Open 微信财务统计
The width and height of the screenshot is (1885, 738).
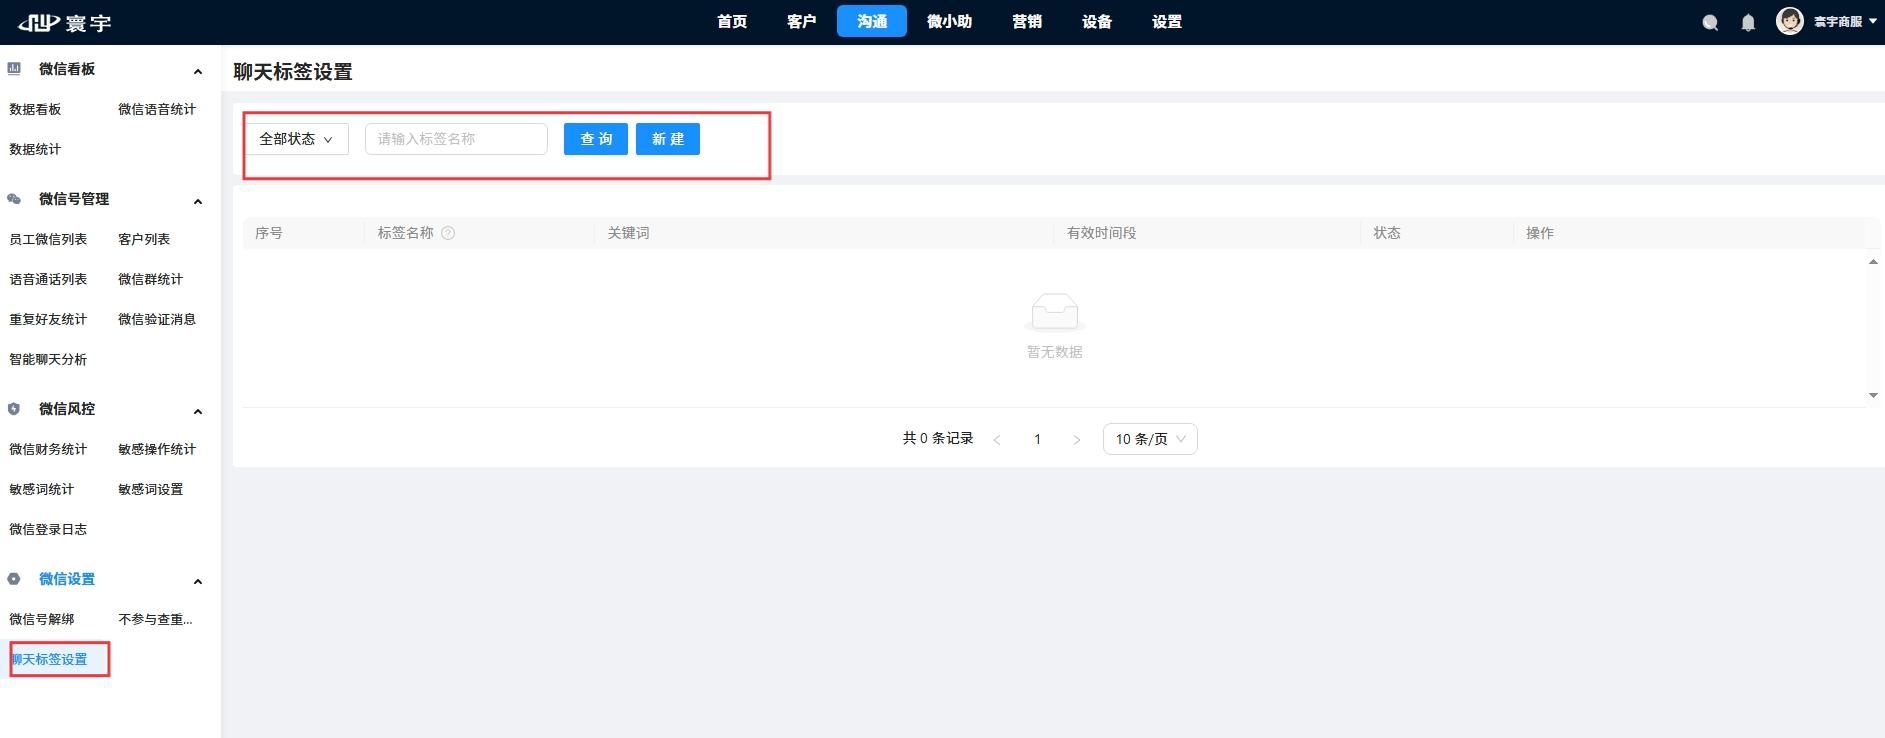click(x=48, y=449)
